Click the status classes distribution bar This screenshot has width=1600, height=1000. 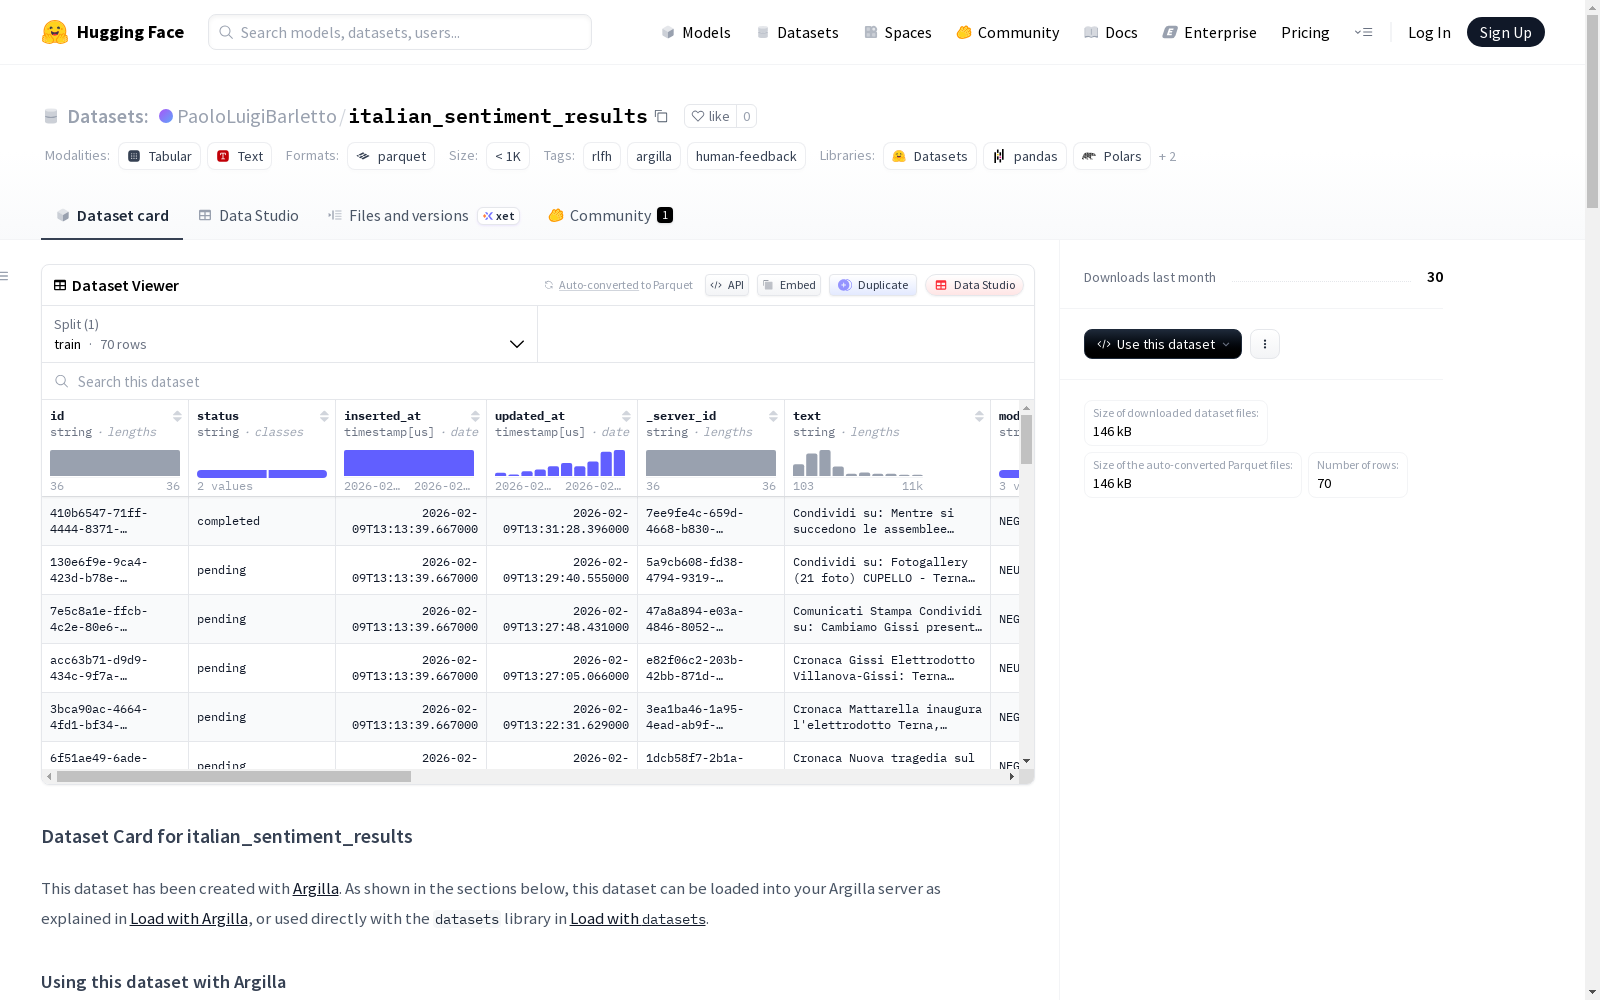click(262, 473)
